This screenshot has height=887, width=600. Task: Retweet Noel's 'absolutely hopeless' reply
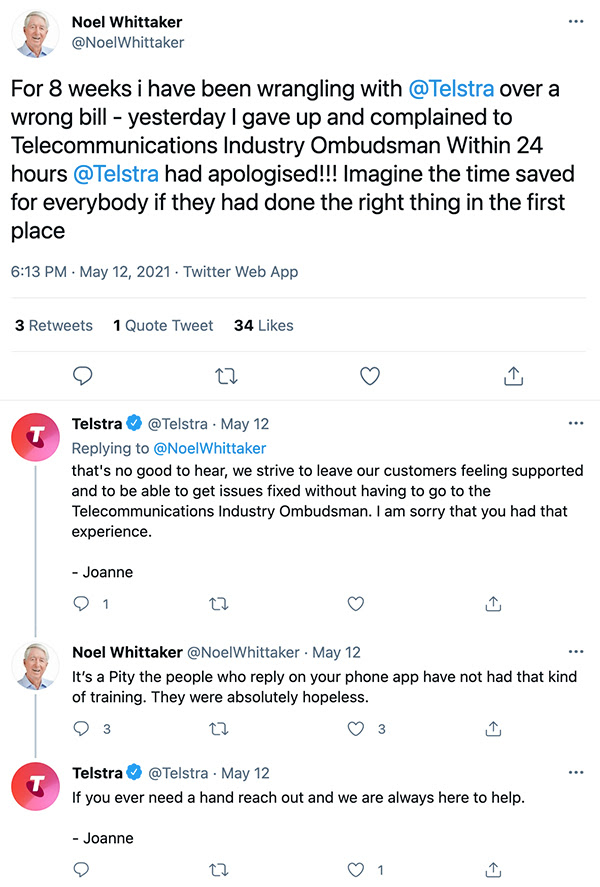pos(218,729)
